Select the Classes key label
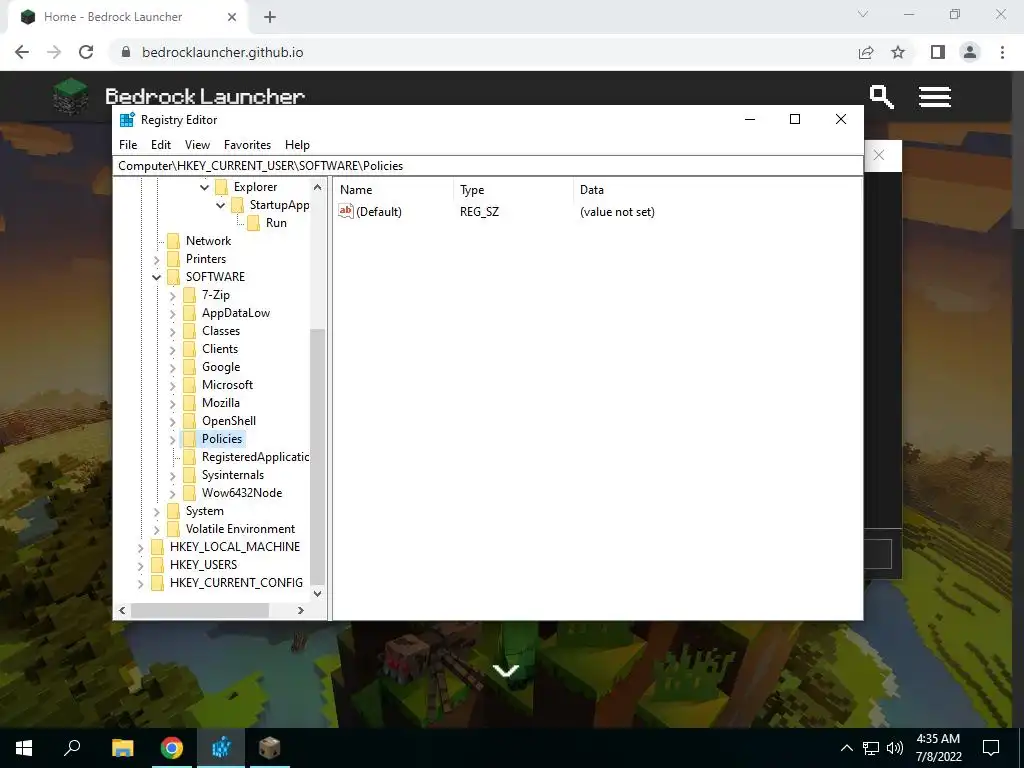 (221, 331)
